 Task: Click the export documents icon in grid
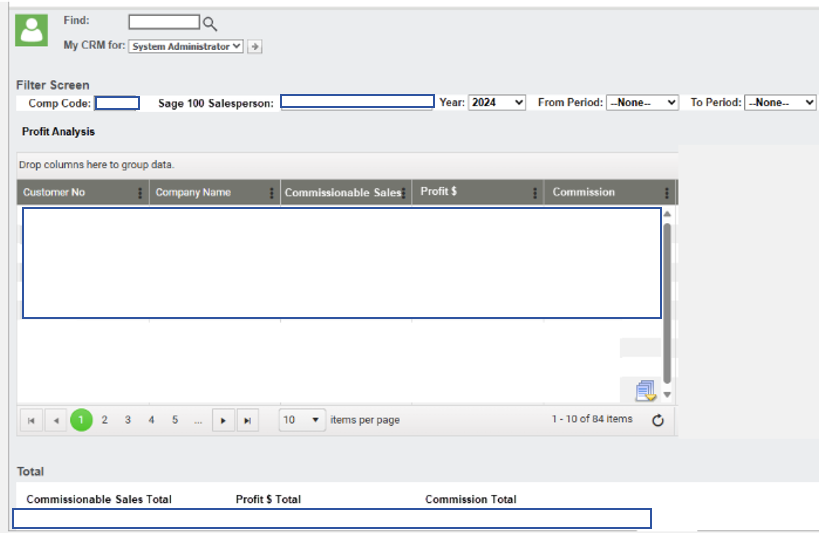coord(645,391)
